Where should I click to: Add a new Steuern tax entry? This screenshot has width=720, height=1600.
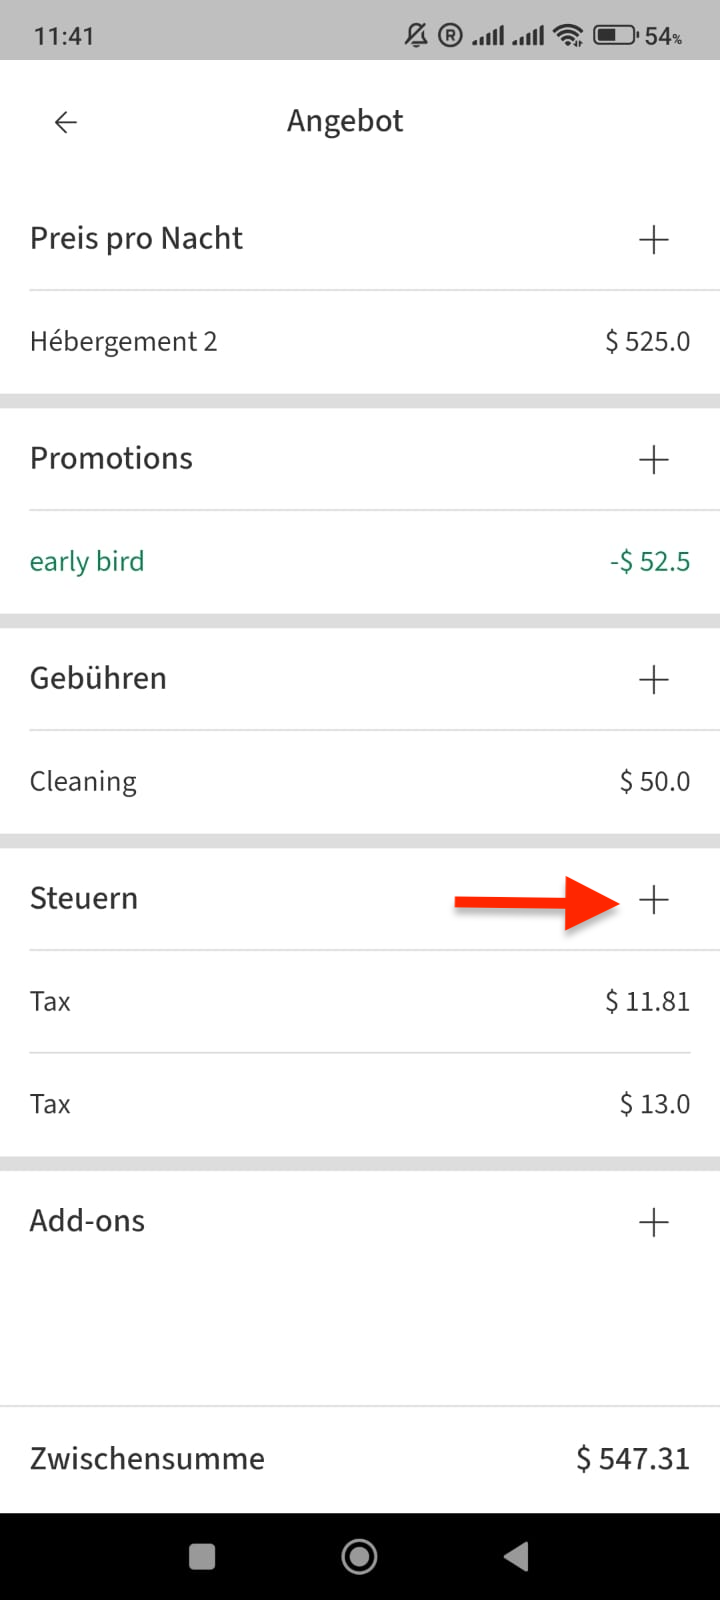pos(654,899)
